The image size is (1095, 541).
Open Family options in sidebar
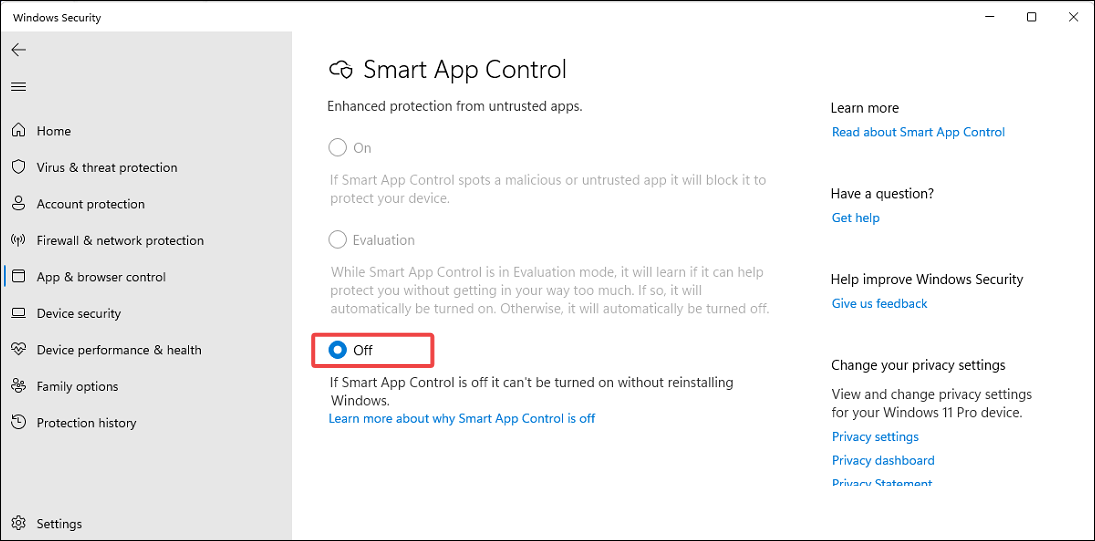point(78,386)
